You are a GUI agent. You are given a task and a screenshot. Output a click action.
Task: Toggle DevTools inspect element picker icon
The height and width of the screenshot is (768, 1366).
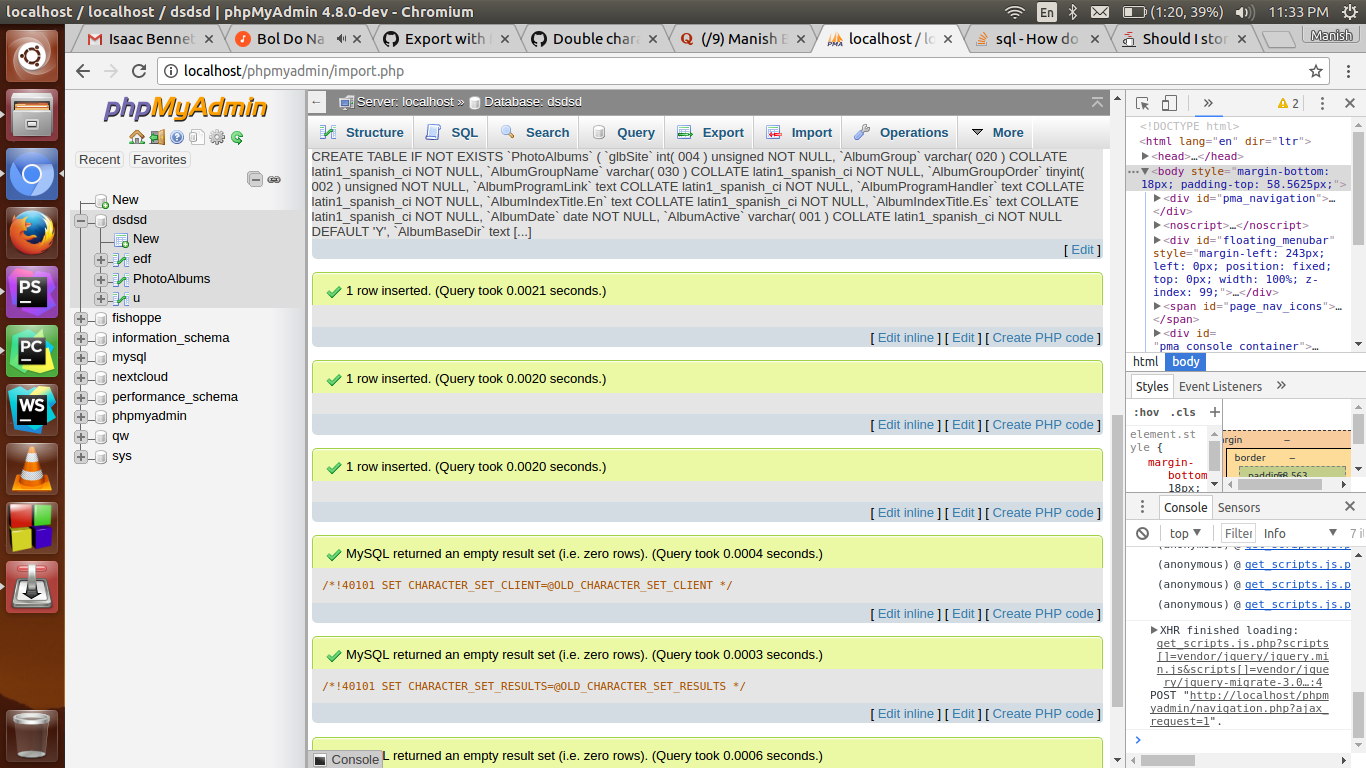point(1143,103)
